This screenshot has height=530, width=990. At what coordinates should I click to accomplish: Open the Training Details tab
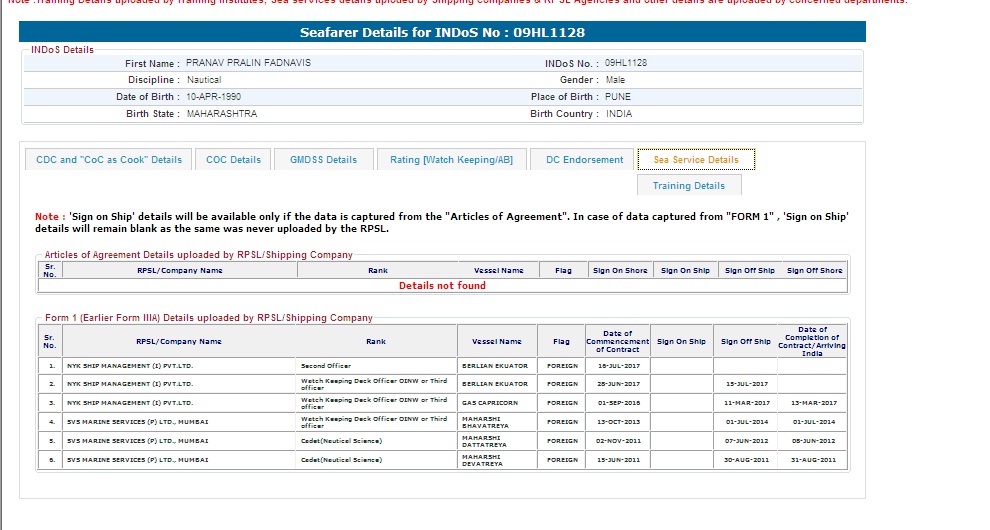[x=688, y=186]
